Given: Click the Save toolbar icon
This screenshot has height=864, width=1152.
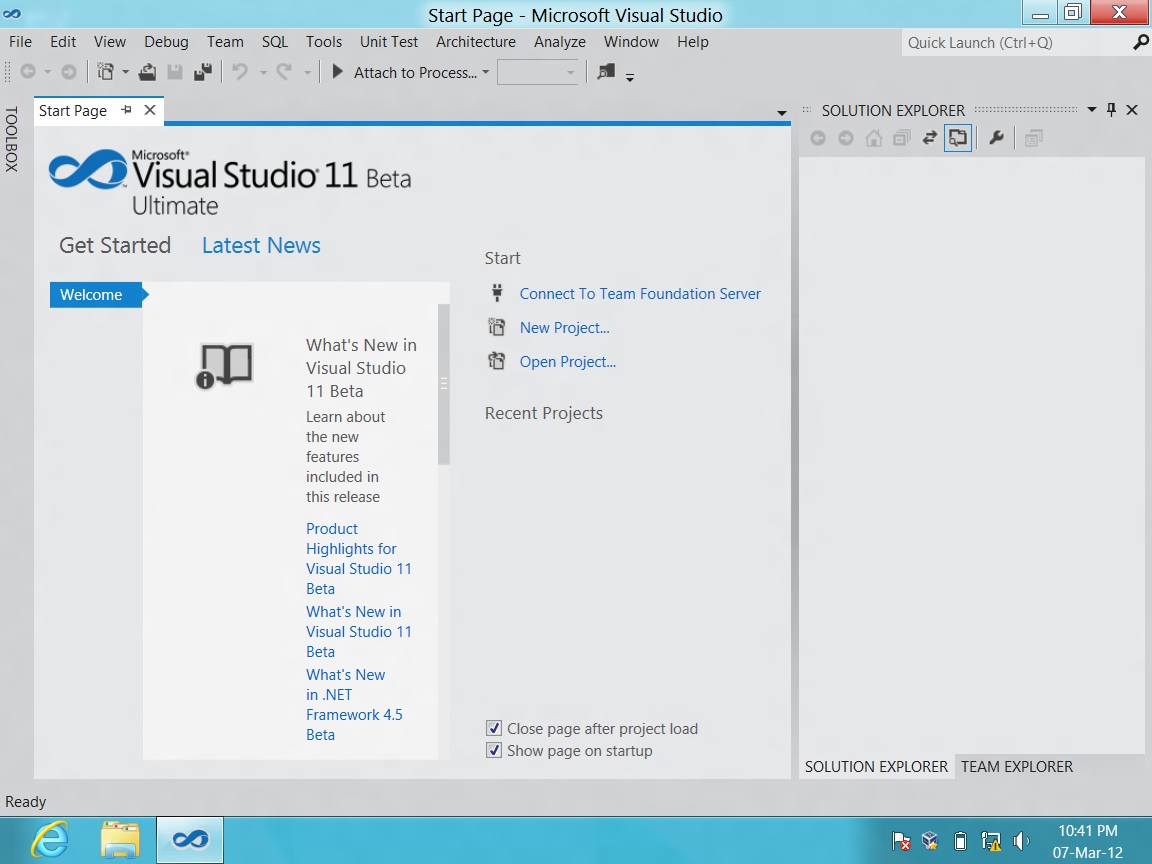Looking at the screenshot, I should pos(175,72).
